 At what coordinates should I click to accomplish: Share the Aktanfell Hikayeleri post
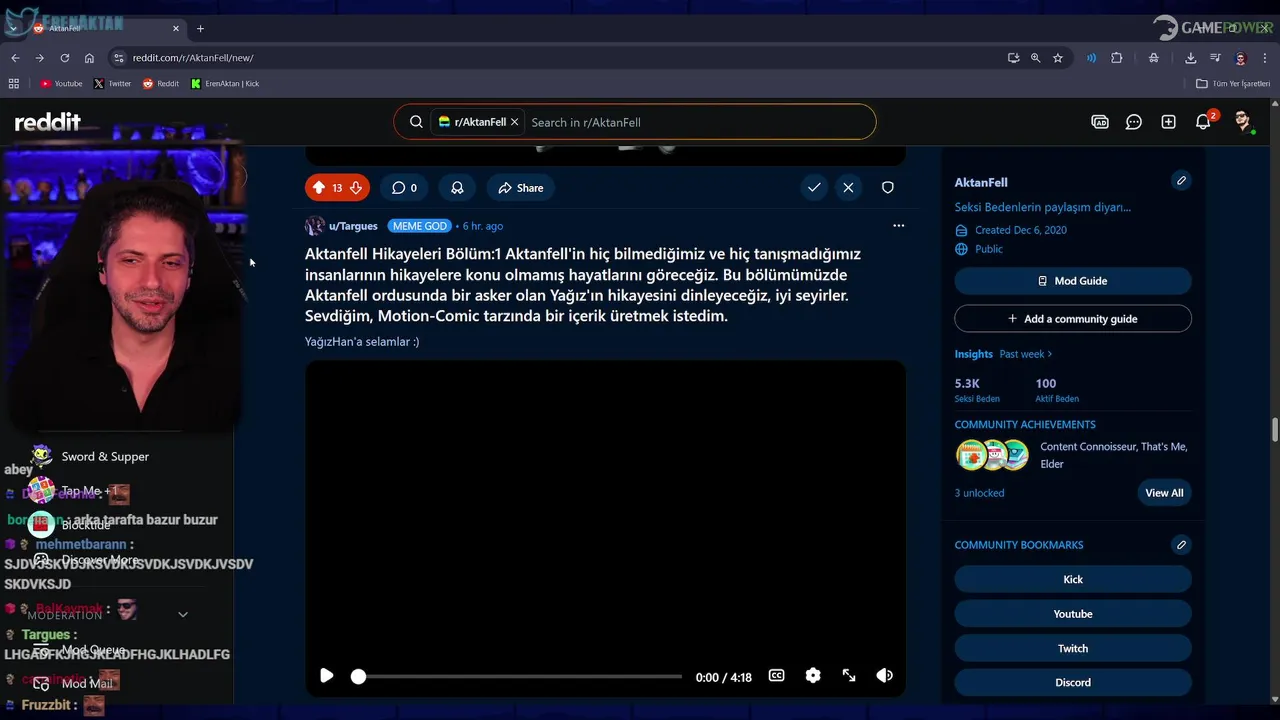click(521, 188)
